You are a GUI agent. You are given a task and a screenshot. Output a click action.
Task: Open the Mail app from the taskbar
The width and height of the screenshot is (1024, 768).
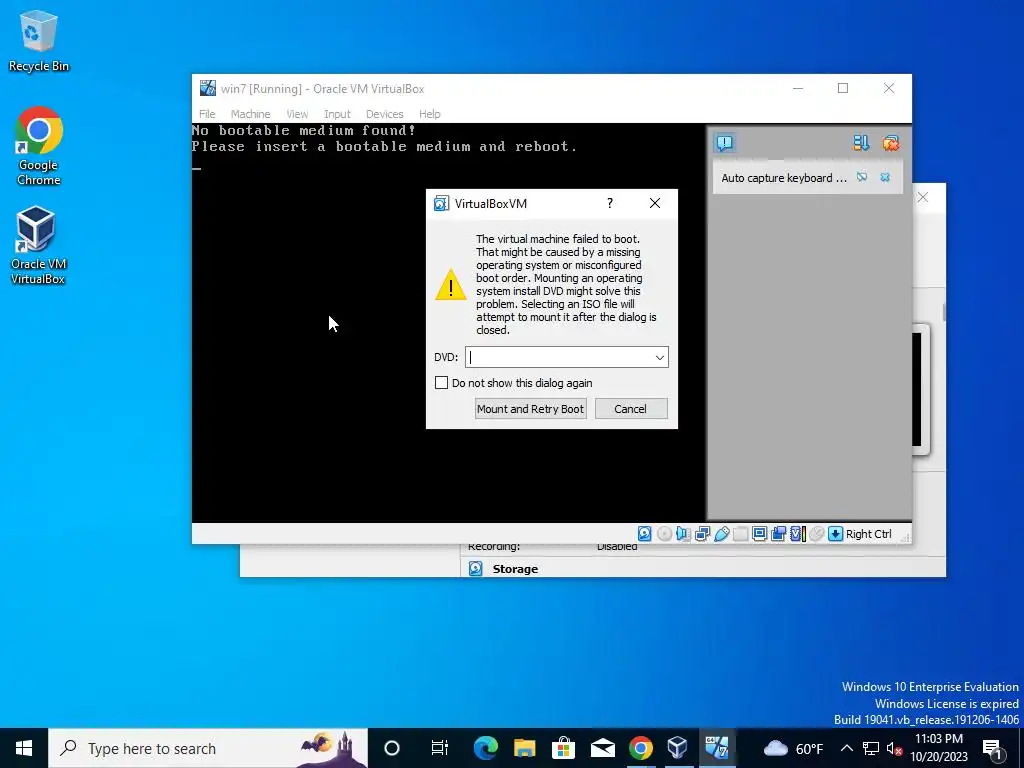(602, 748)
